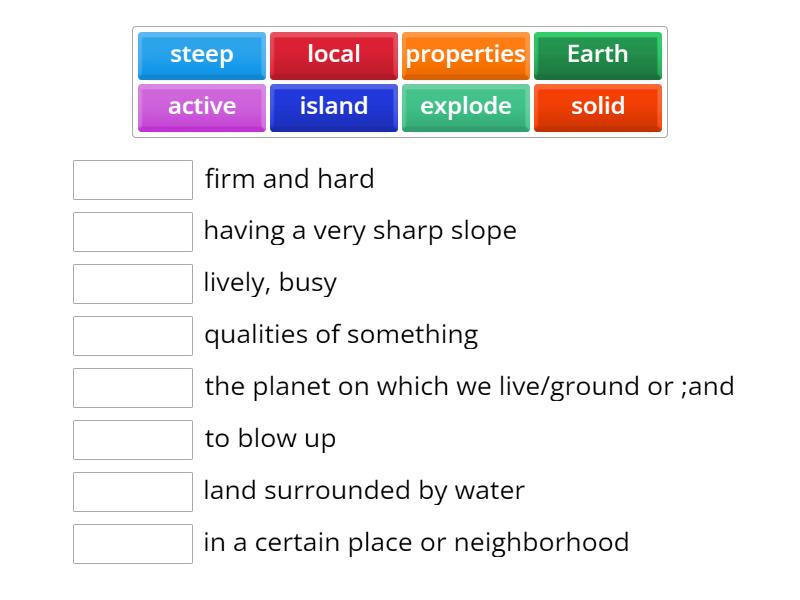Screen dimensions: 800x600
Task: Click the answer box beside 'firm and hard'
Action: coord(132,179)
